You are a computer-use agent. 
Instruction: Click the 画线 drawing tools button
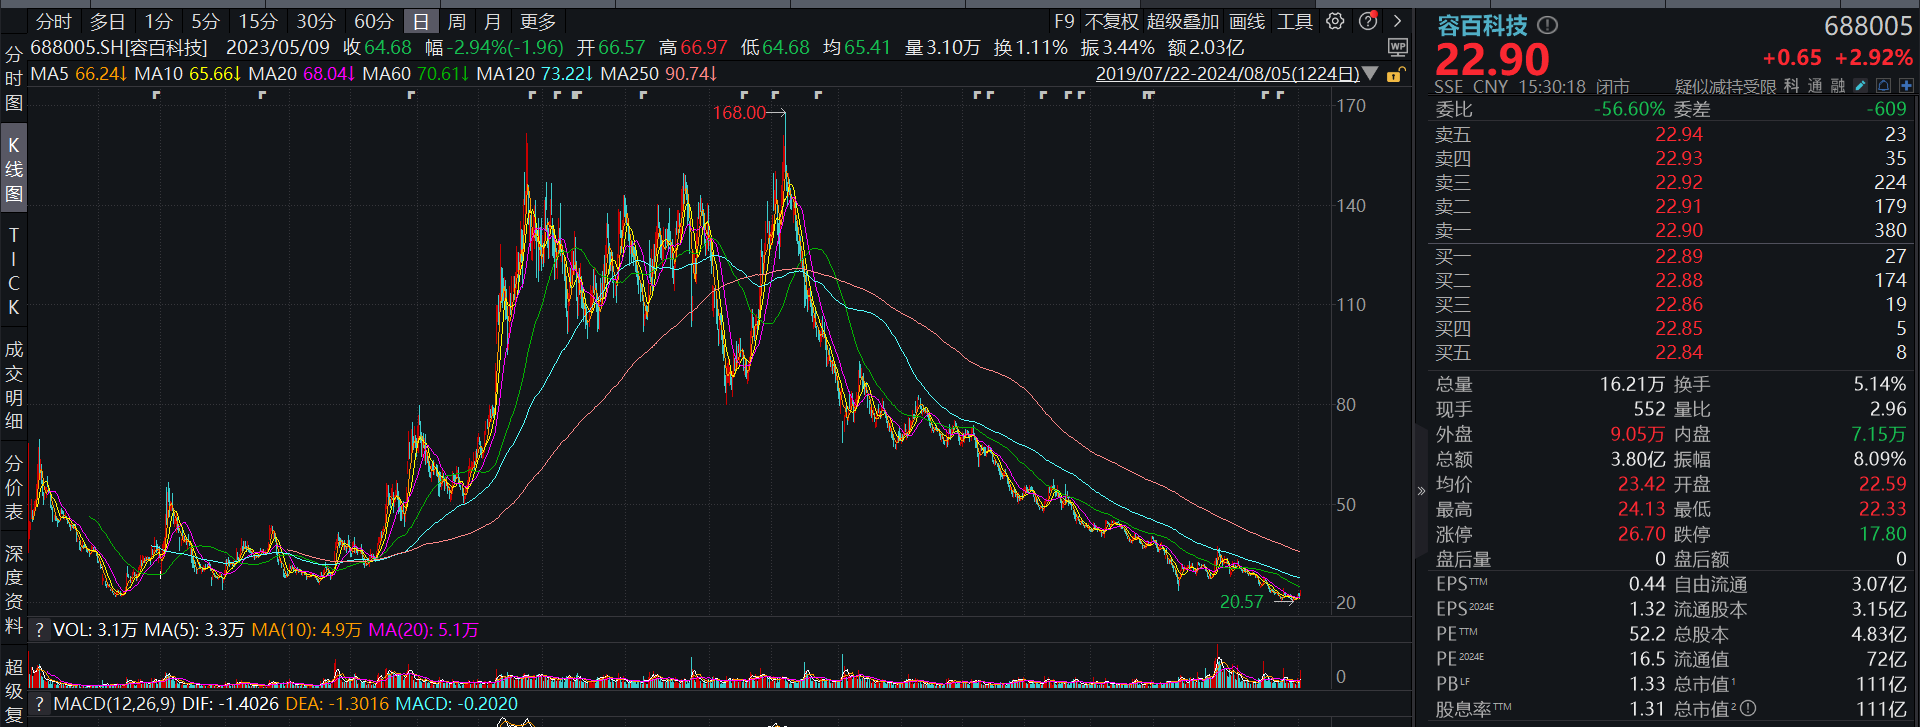[1246, 21]
